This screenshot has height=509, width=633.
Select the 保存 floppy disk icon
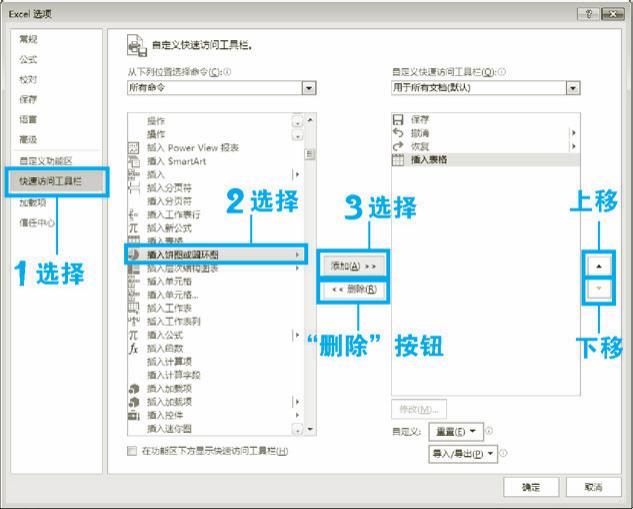point(398,119)
